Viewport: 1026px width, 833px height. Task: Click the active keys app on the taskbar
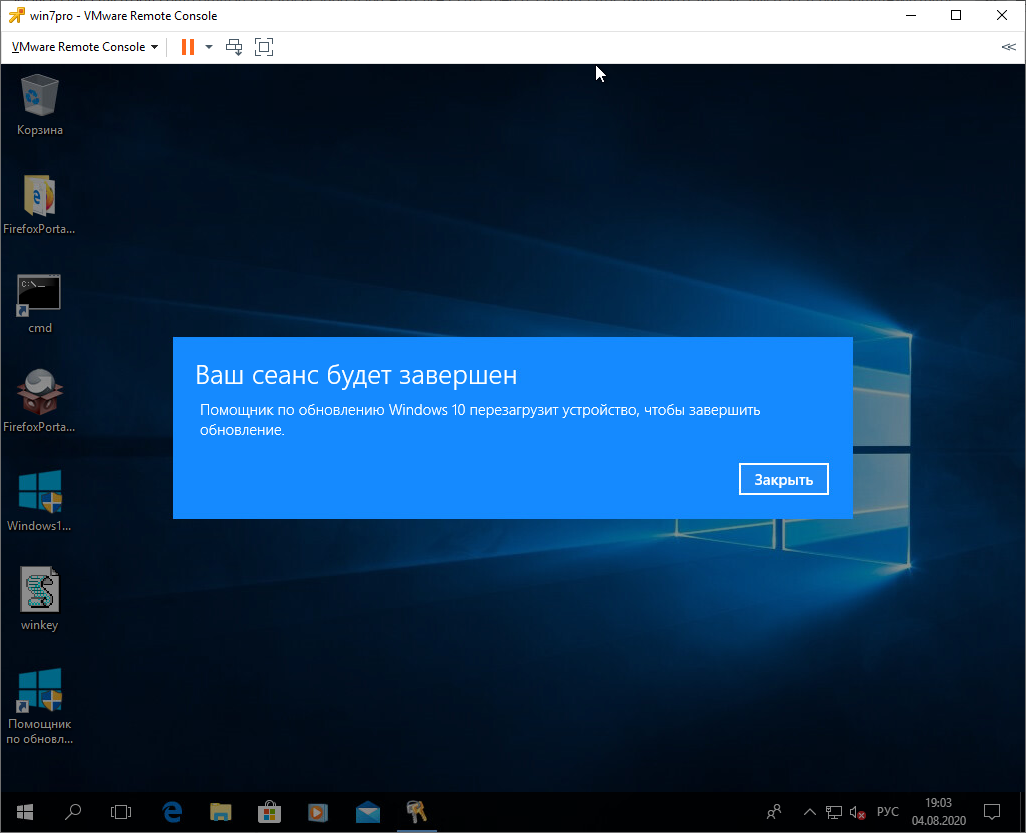(417, 812)
